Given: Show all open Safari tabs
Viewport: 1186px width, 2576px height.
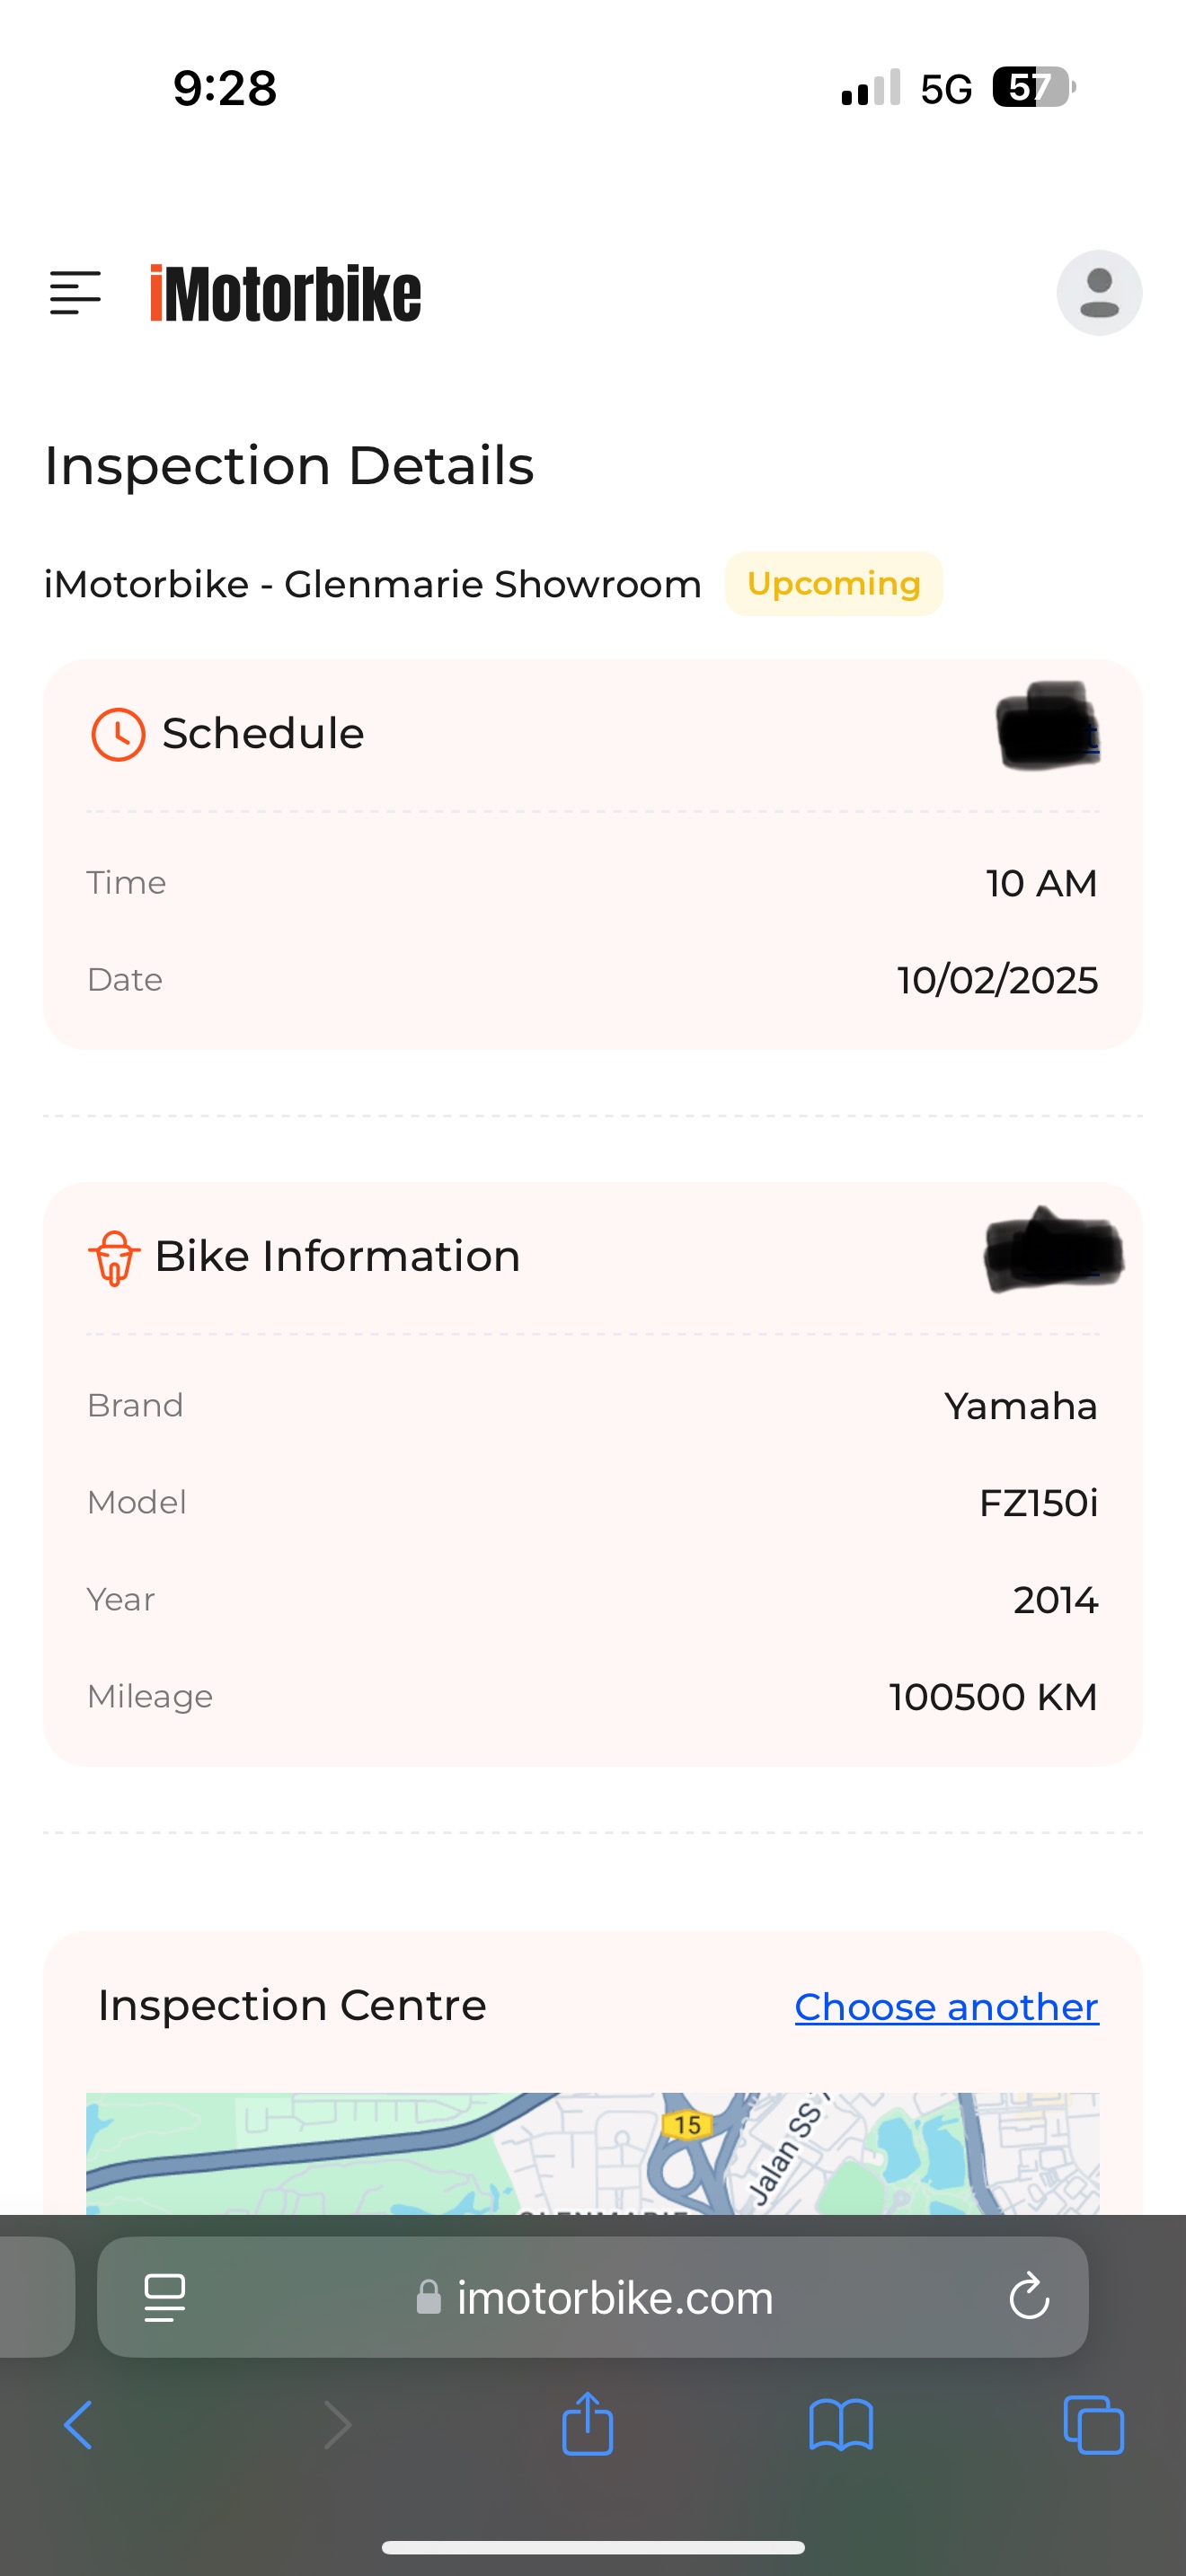Looking at the screenshot, I should (x=1093, y=2425).
